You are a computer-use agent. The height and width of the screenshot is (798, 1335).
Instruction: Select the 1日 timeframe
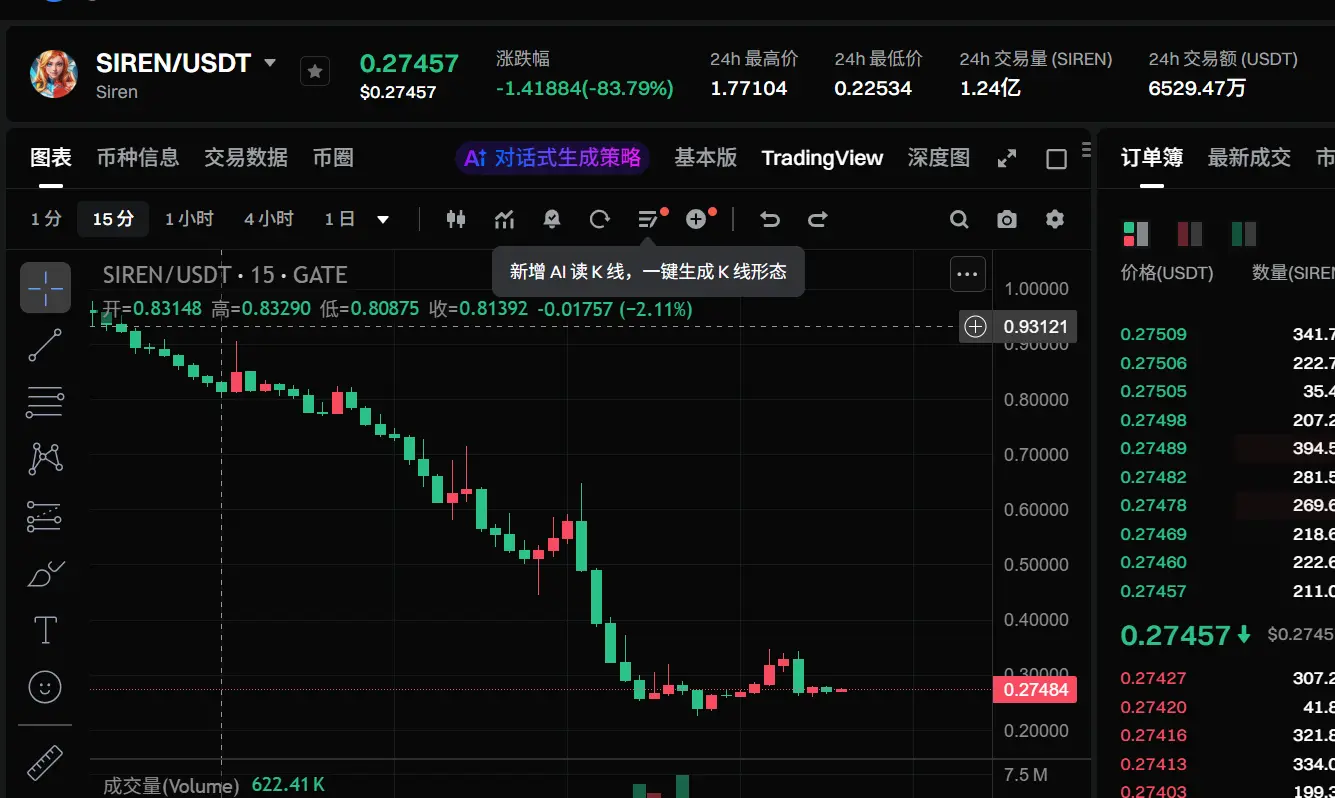340,219
